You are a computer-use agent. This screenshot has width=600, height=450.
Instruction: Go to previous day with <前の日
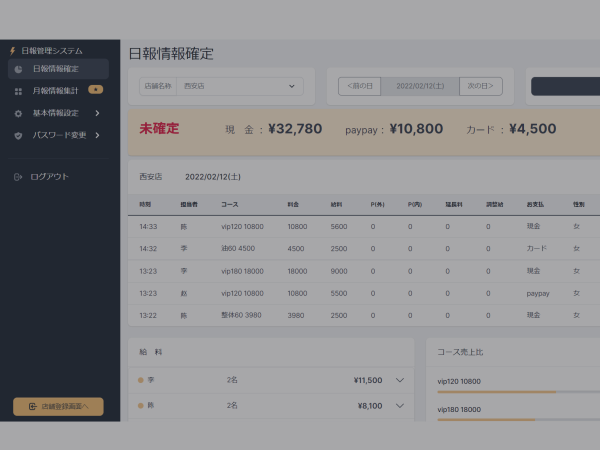(359, 86)
